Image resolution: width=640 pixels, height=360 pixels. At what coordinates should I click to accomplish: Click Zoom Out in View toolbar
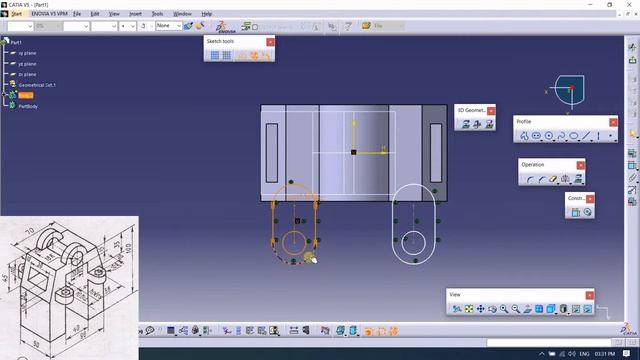(516, 309)
